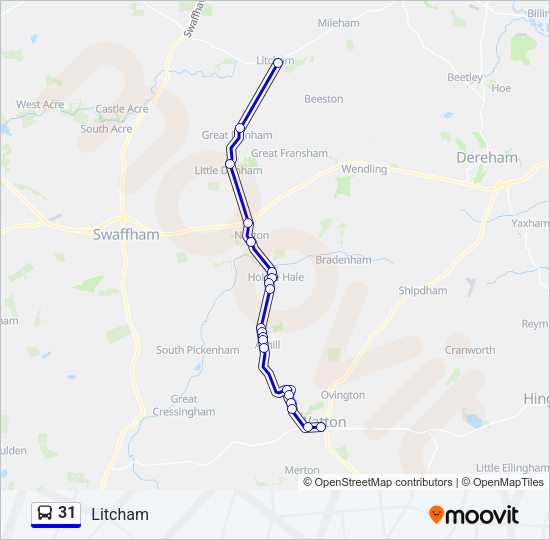The height and width of the screenshot is (540, 550).
Task: Open the OpenStreetMap contributors attribution link
Action: 378,482
